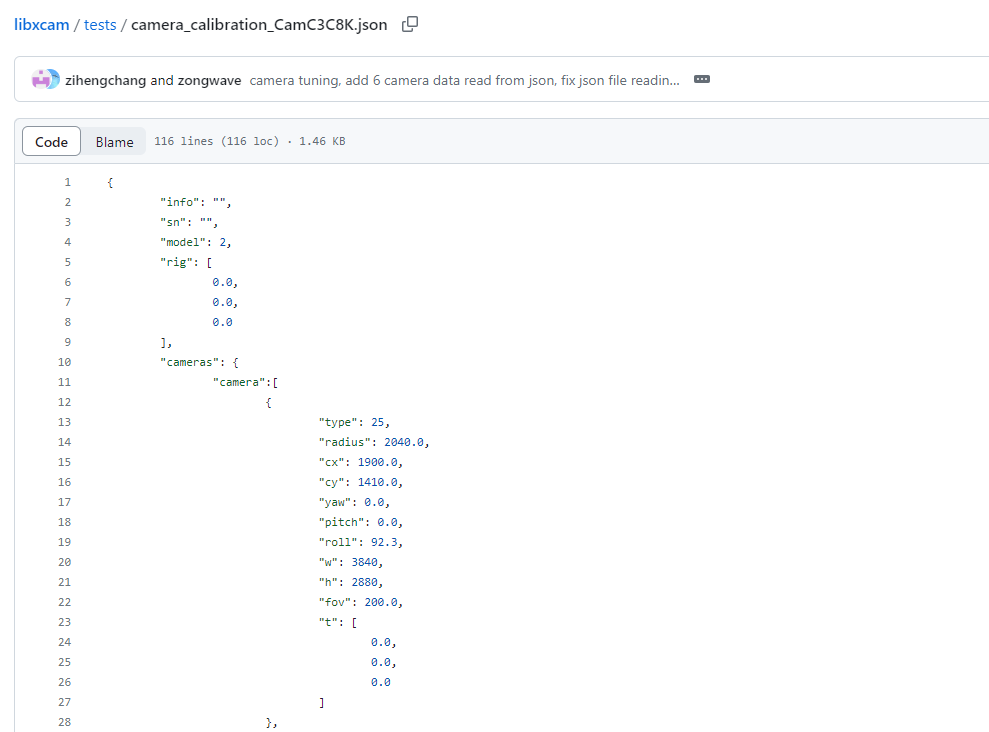Viewport: 989px width, 732px height.
Task: Click the "rig" key text
Action: click(176, 262)
